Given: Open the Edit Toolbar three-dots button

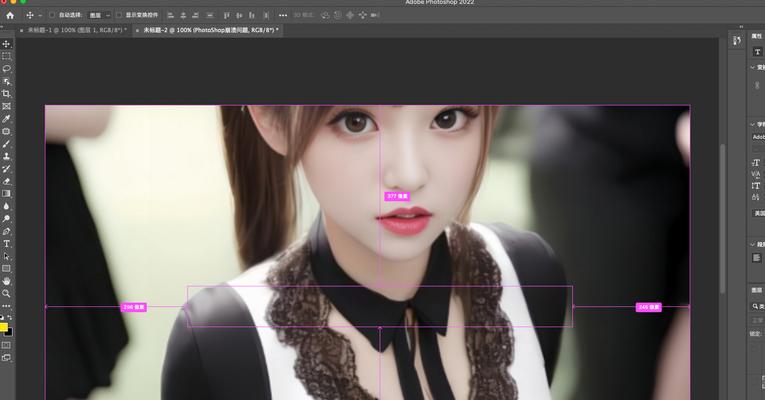Looking at the screenshot, I should [6, 306].
